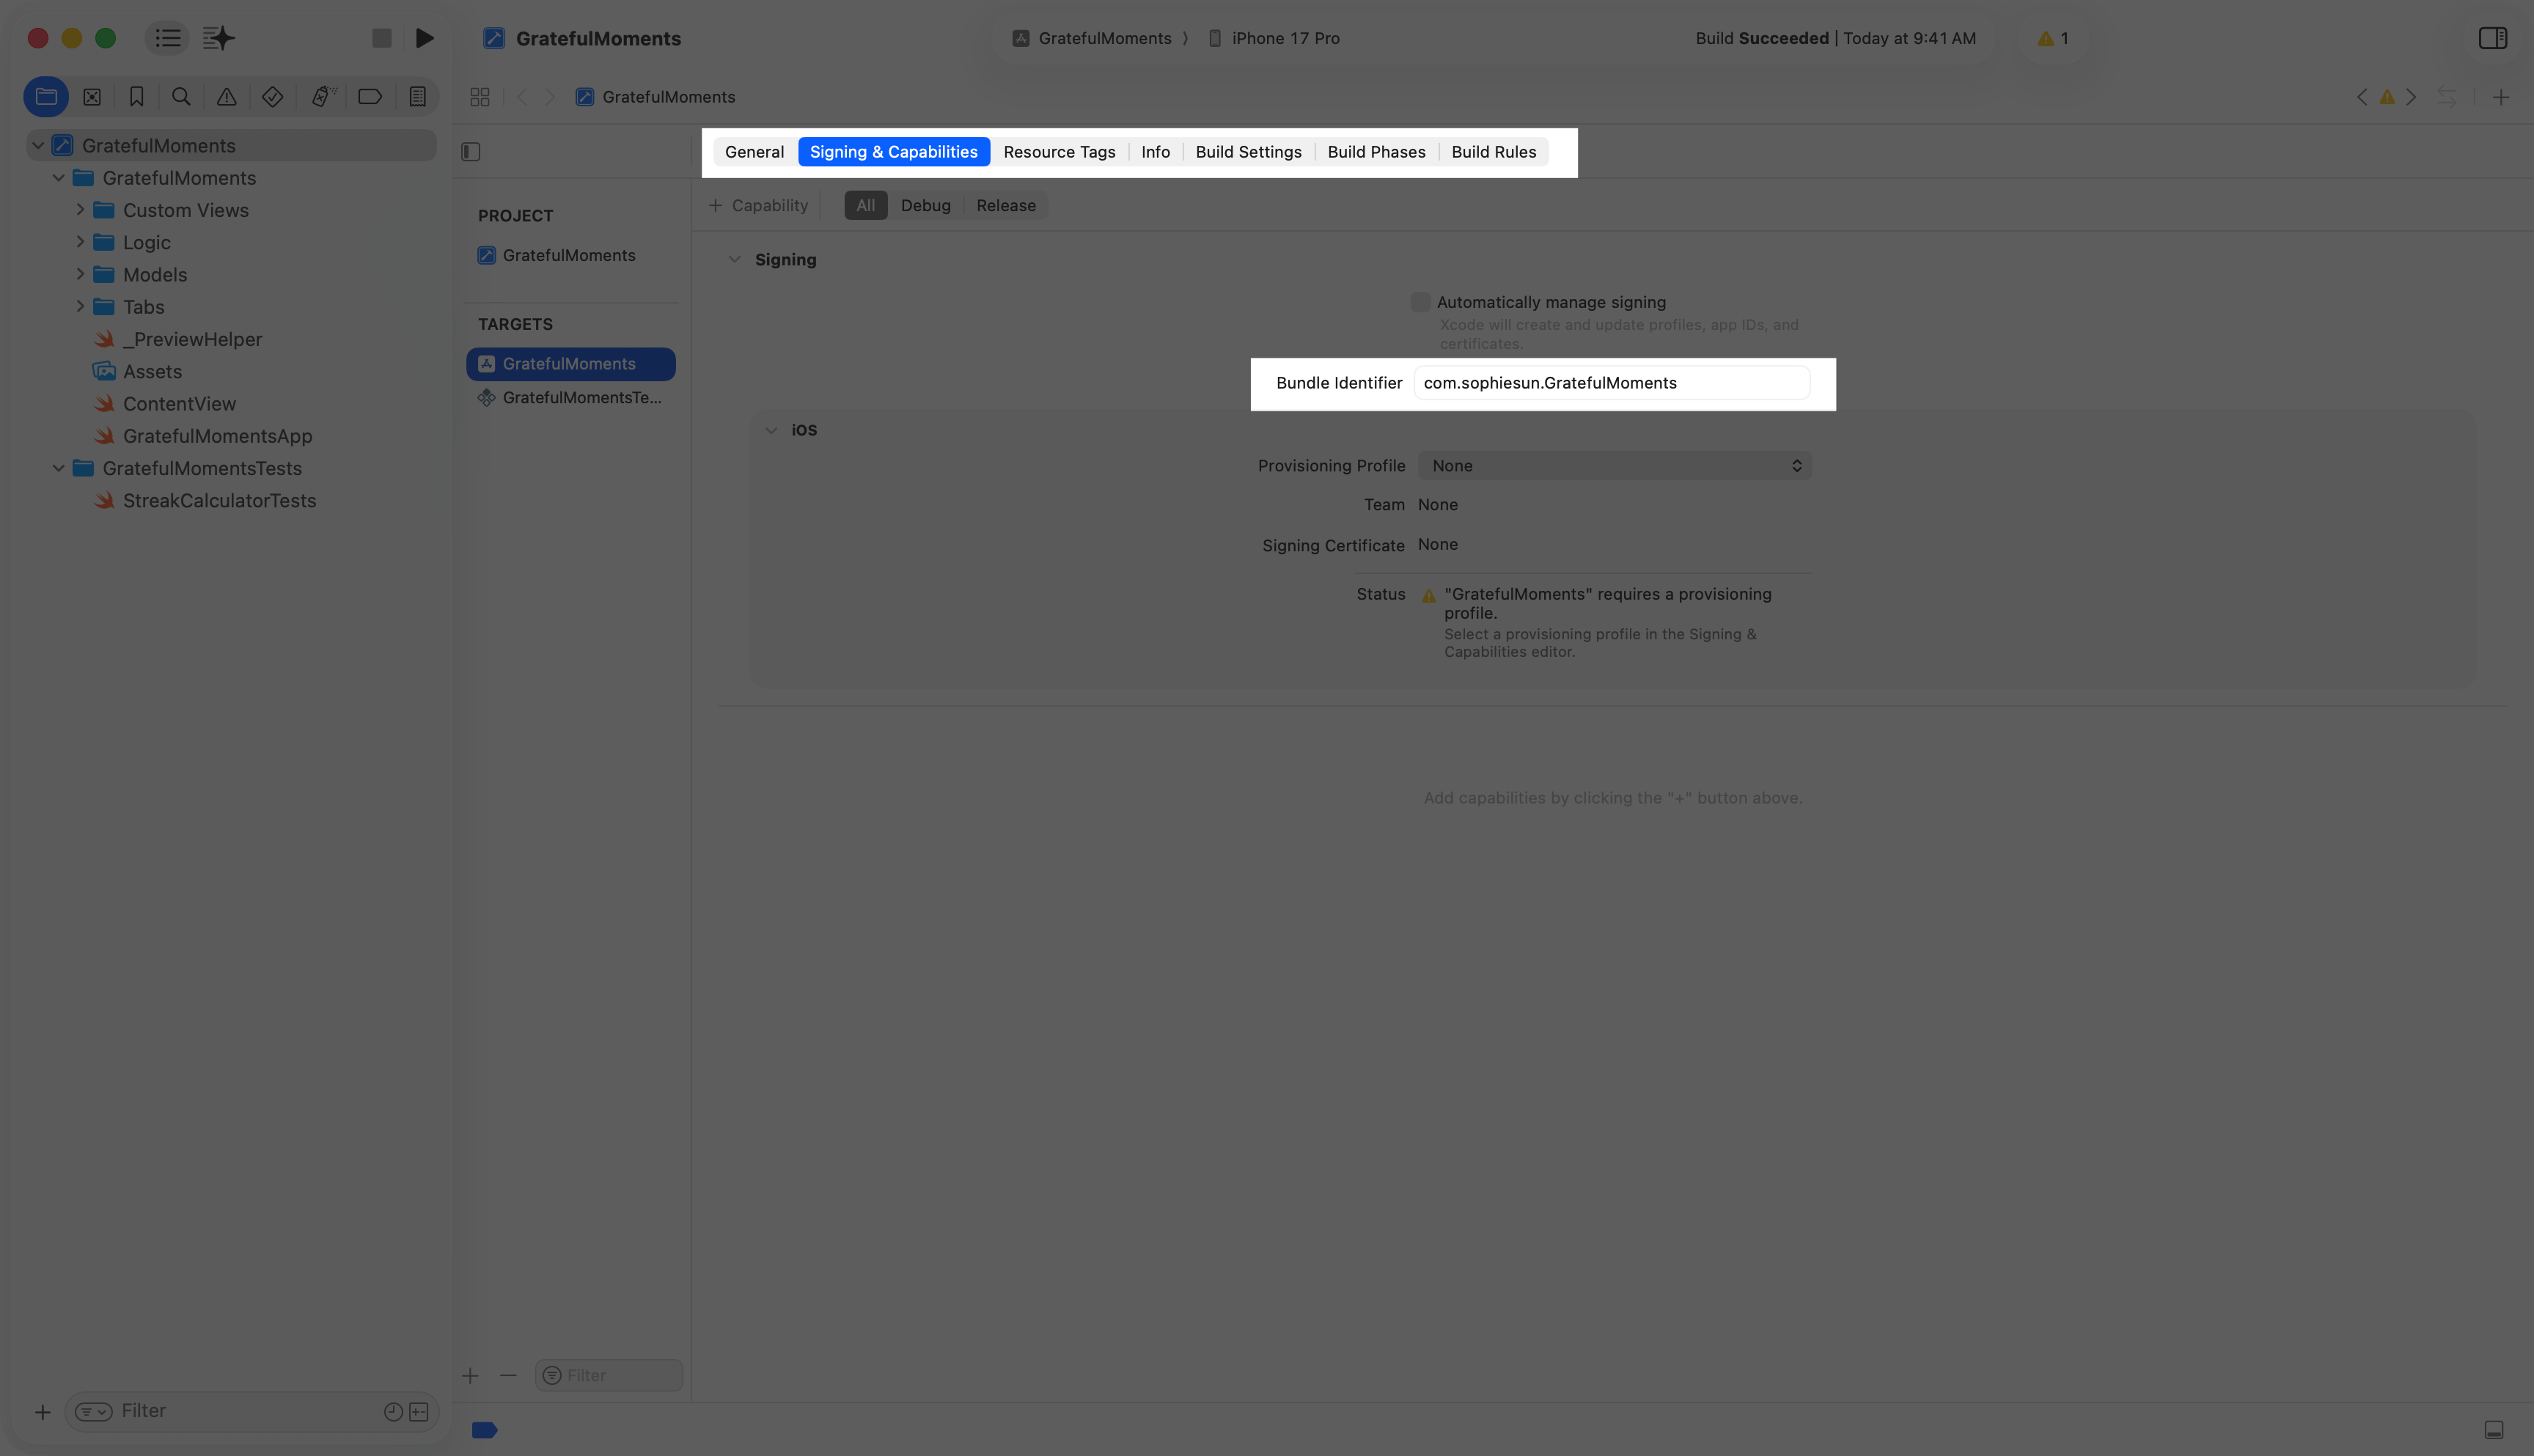The height and width of the screenshot is (1456, 2534).
Task: Select the iPhone 17 Pro run destination
Action: coord(1274,38)
